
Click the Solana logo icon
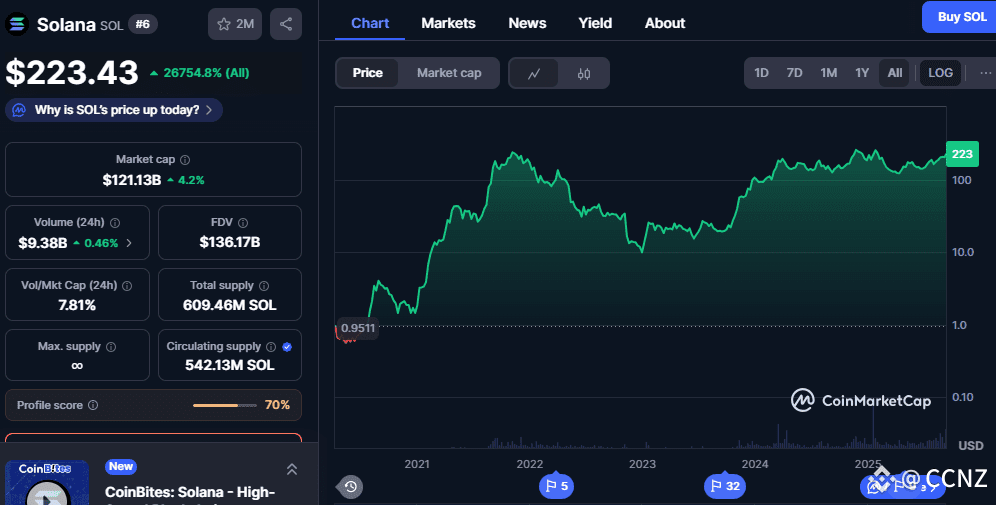[x=17, y=24]
